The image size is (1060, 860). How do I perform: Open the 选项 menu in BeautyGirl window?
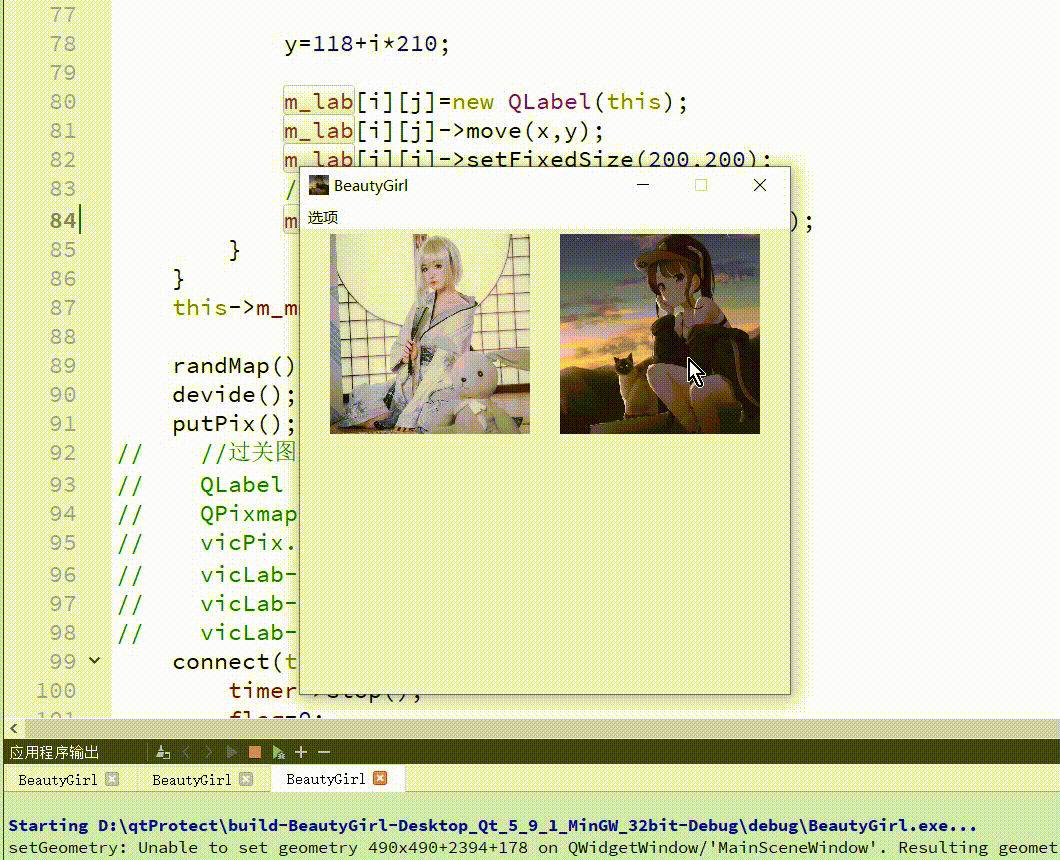click(x=323, y=217)
